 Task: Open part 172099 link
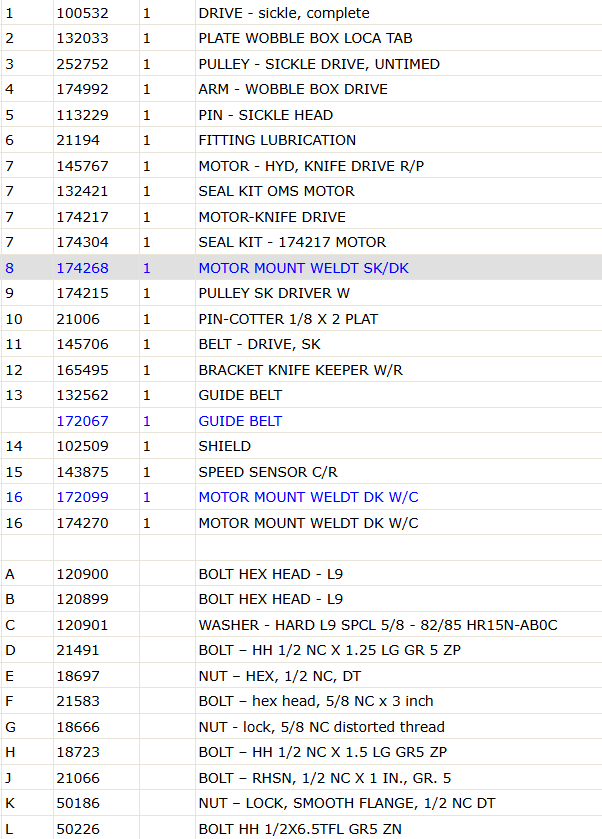[x=82, y=497]
